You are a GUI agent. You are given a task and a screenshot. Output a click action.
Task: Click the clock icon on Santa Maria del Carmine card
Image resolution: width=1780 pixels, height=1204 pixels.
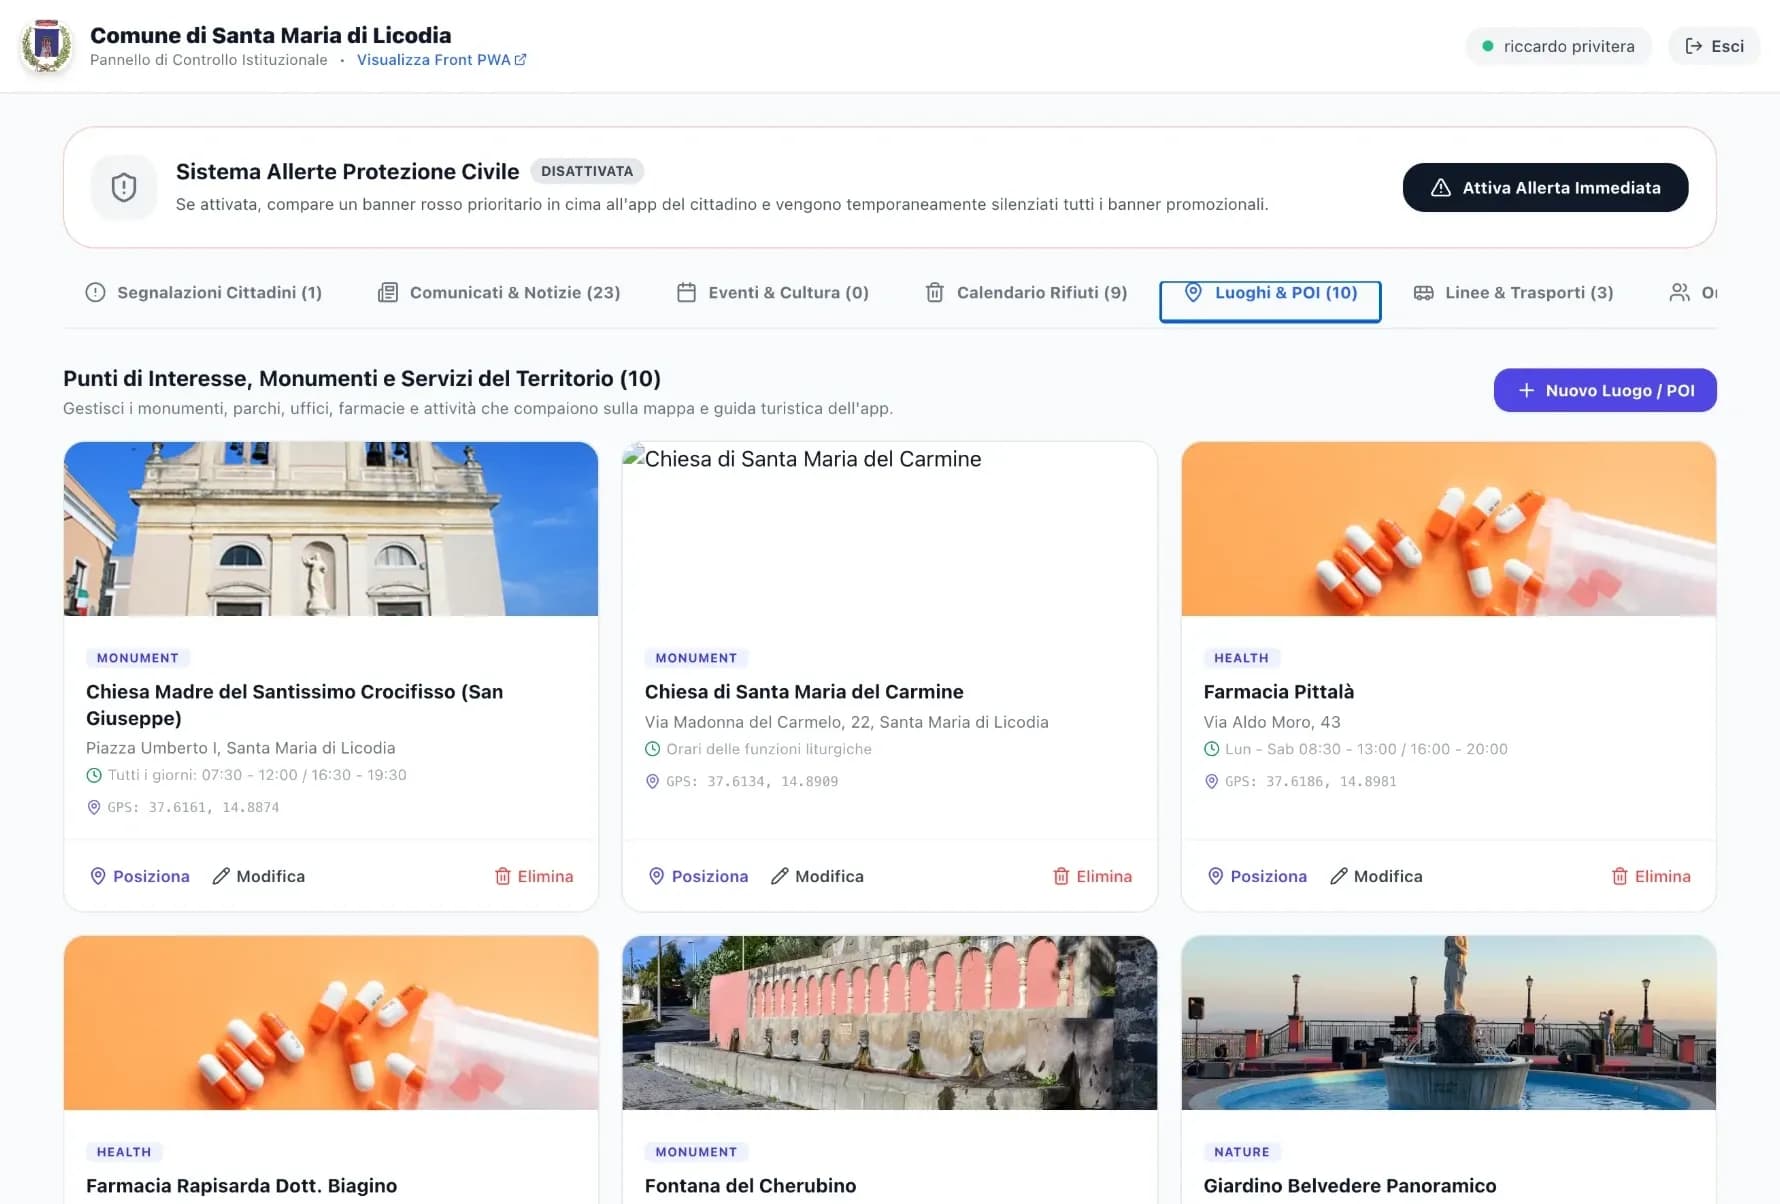(x=653, y=749)
